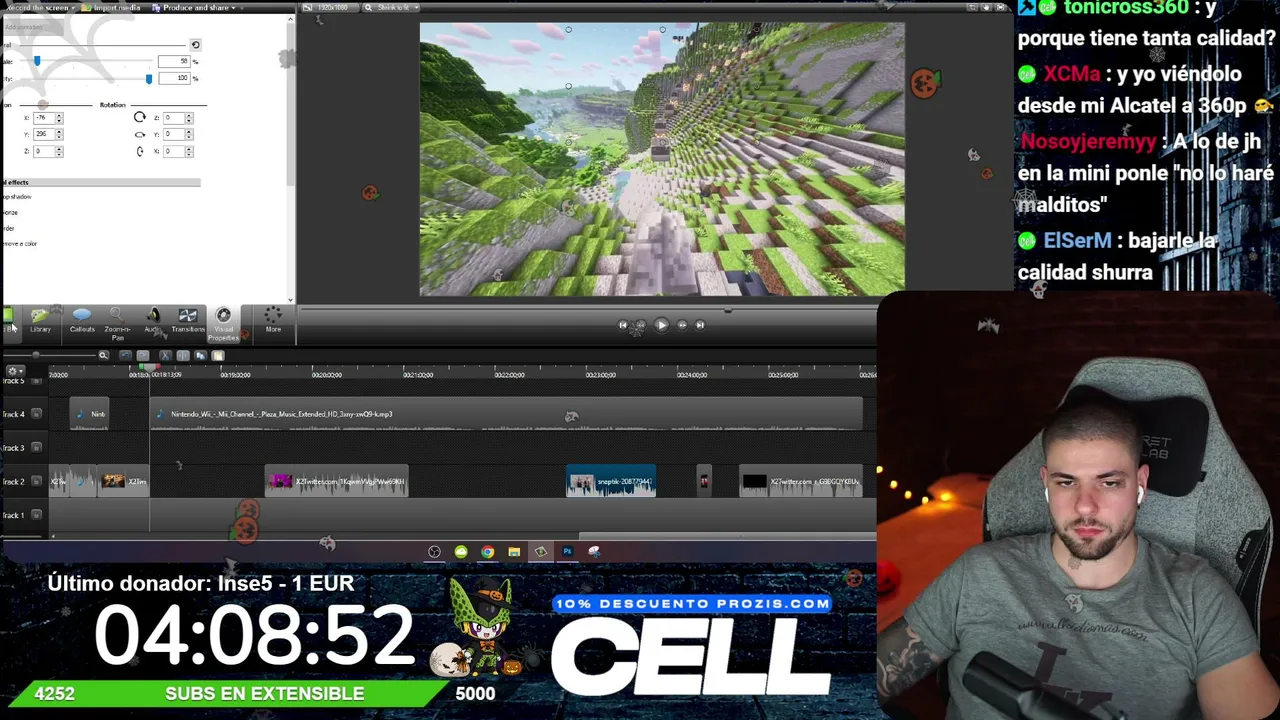Expand the More tools menu
This screenshot has width=1280, height=720.
point(273,321)
